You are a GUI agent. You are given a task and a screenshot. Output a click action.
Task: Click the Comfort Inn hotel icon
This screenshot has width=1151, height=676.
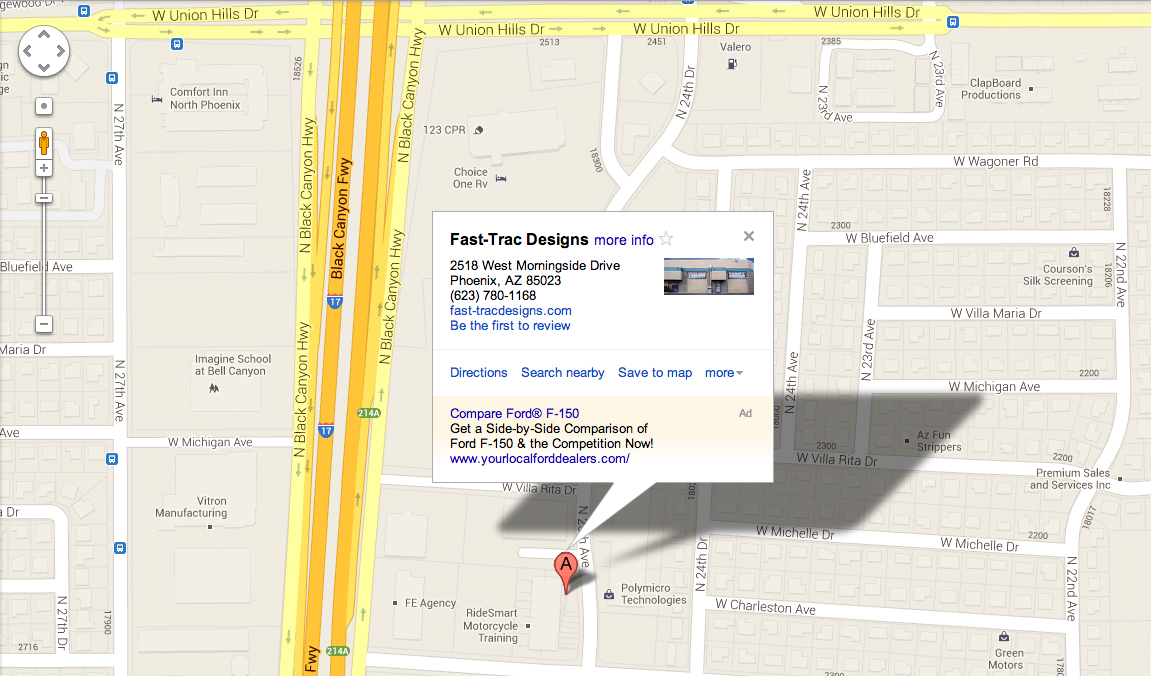(156, 99)
